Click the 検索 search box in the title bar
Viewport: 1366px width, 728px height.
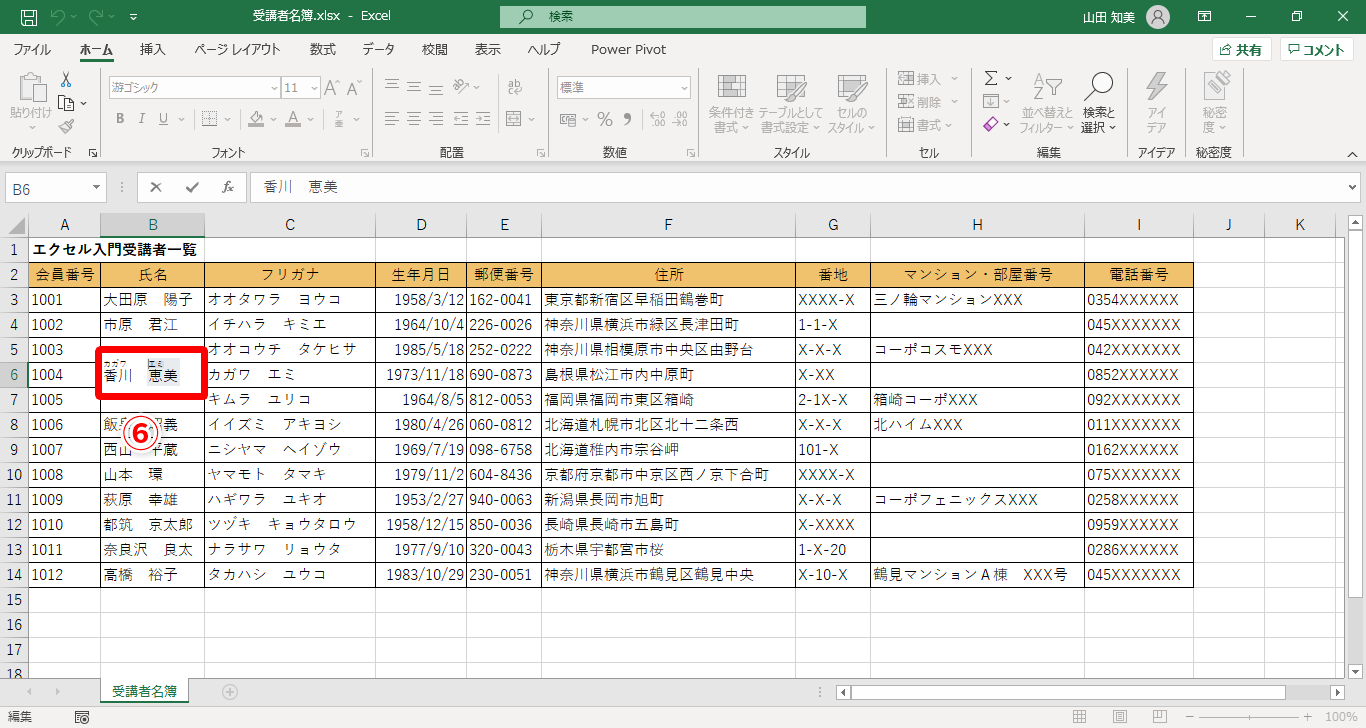683,17
